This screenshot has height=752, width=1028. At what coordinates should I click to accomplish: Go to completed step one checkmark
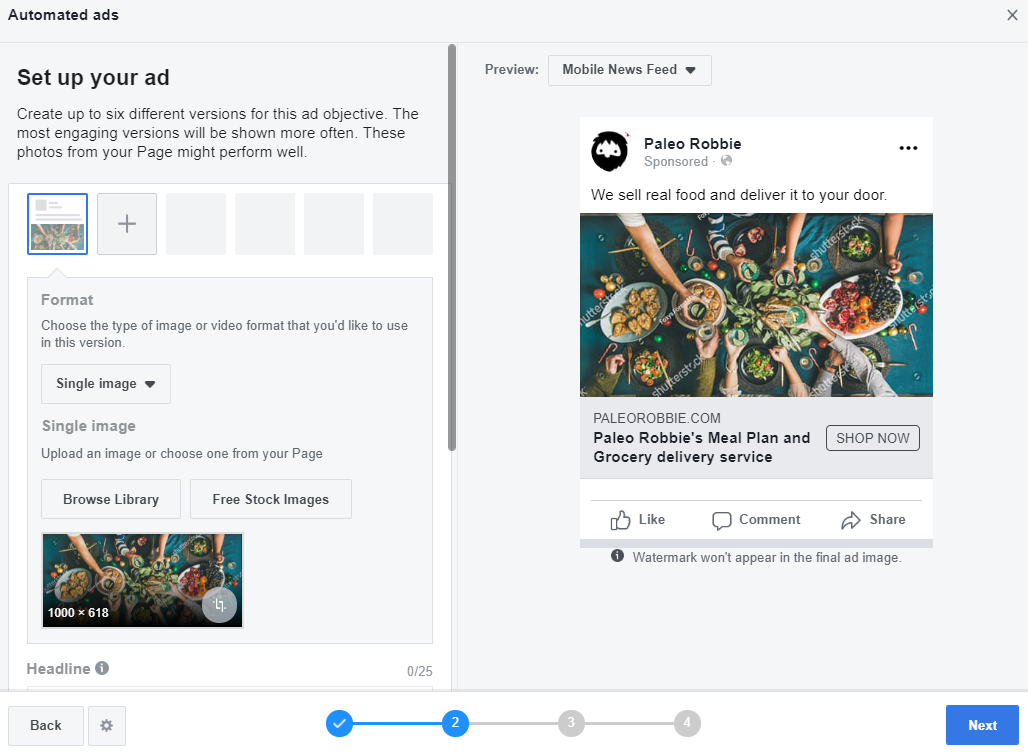[x=339, y=723]
